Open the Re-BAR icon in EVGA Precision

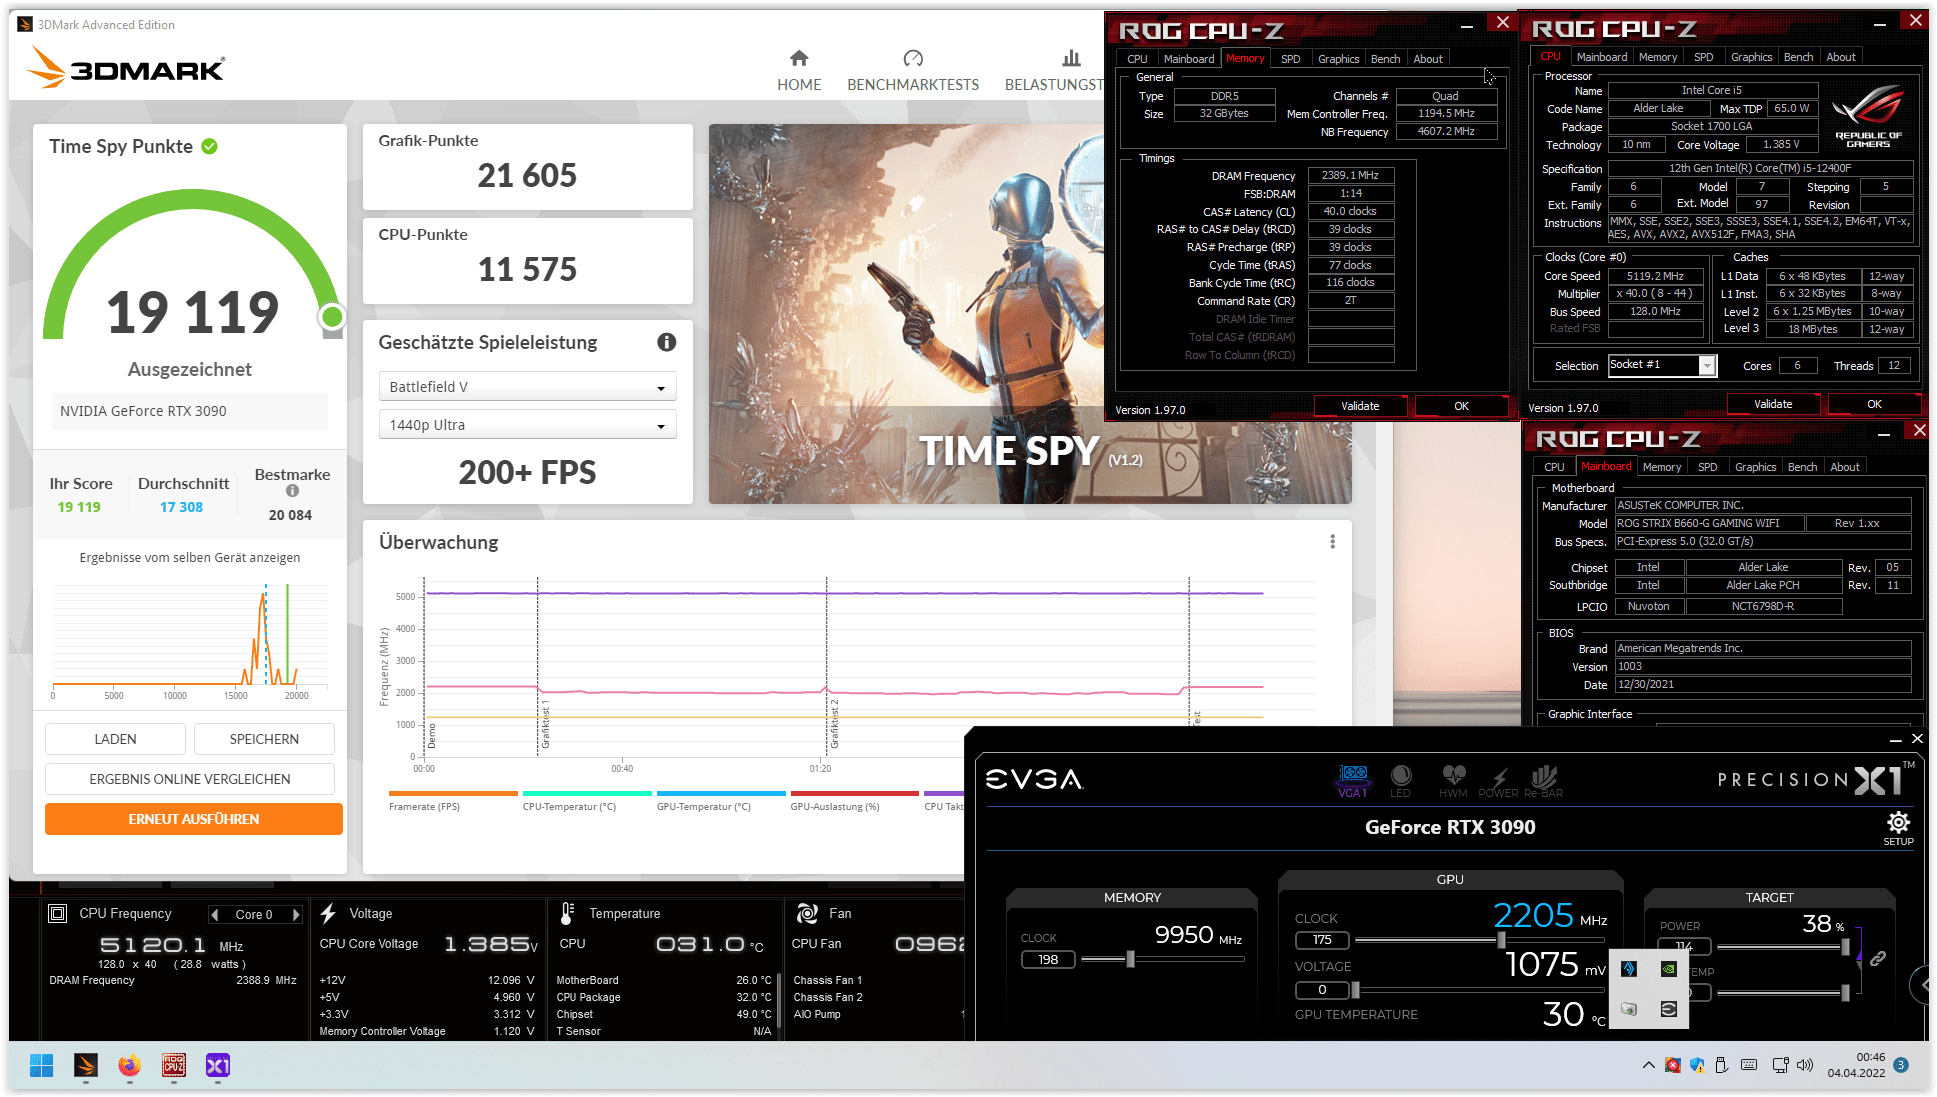[x=1543, y=780]
